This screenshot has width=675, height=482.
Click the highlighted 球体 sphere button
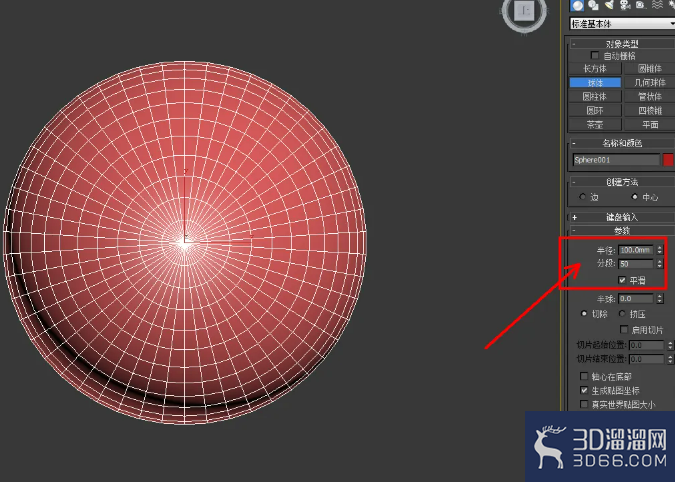pyautogui.click(x=595, y=83)
